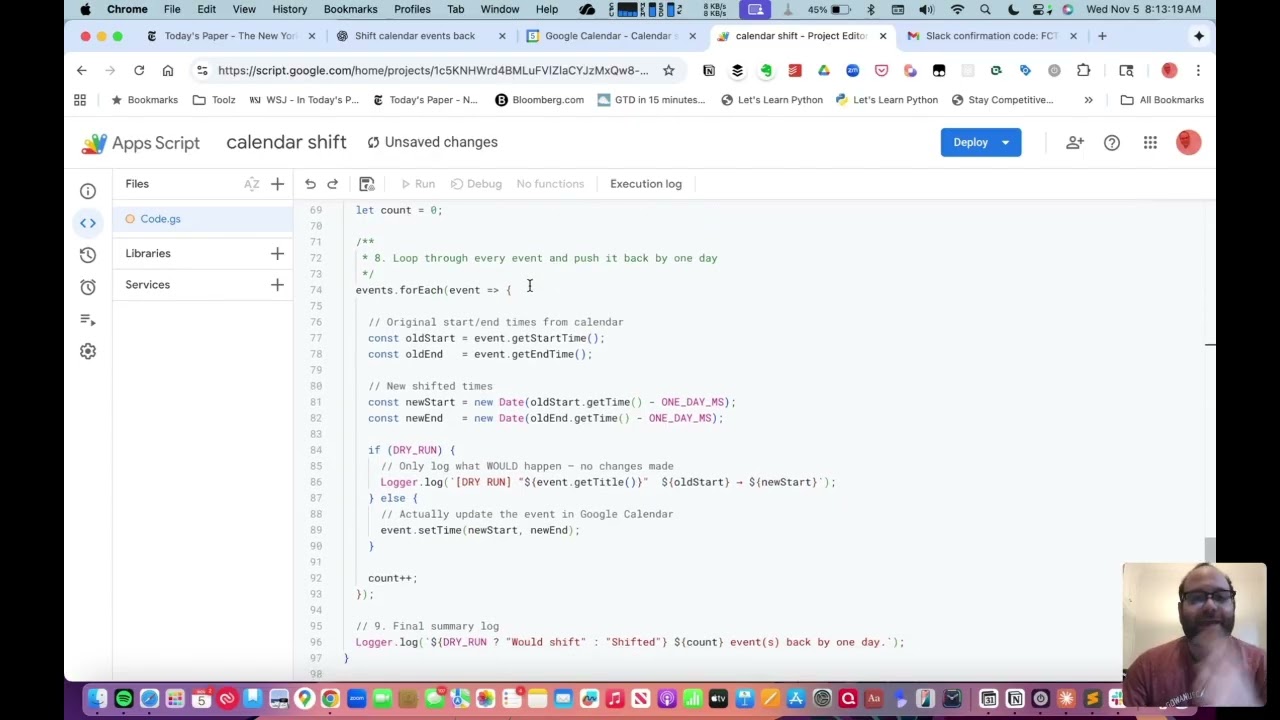
Task: Open the macOS Spotlight search icon
Action: coord(985,9)
